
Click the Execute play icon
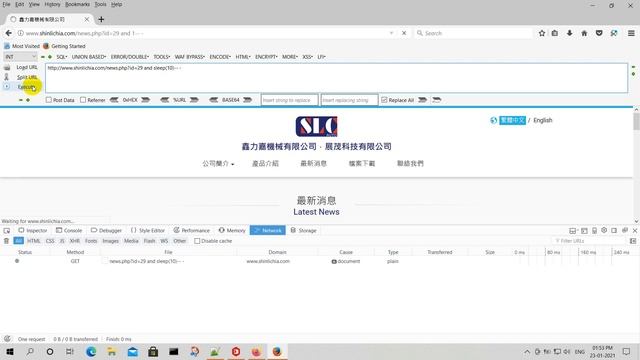pyautogui.click(x=7, y=87)
